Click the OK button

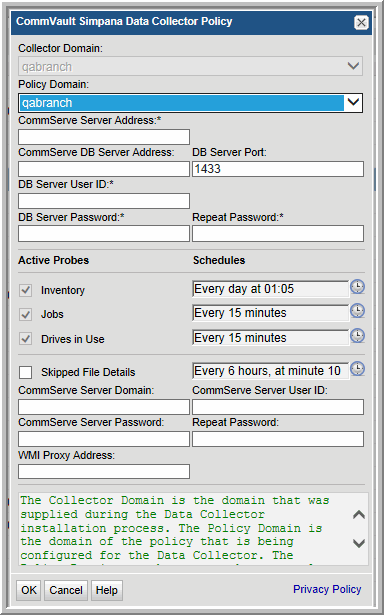(29, 590)
